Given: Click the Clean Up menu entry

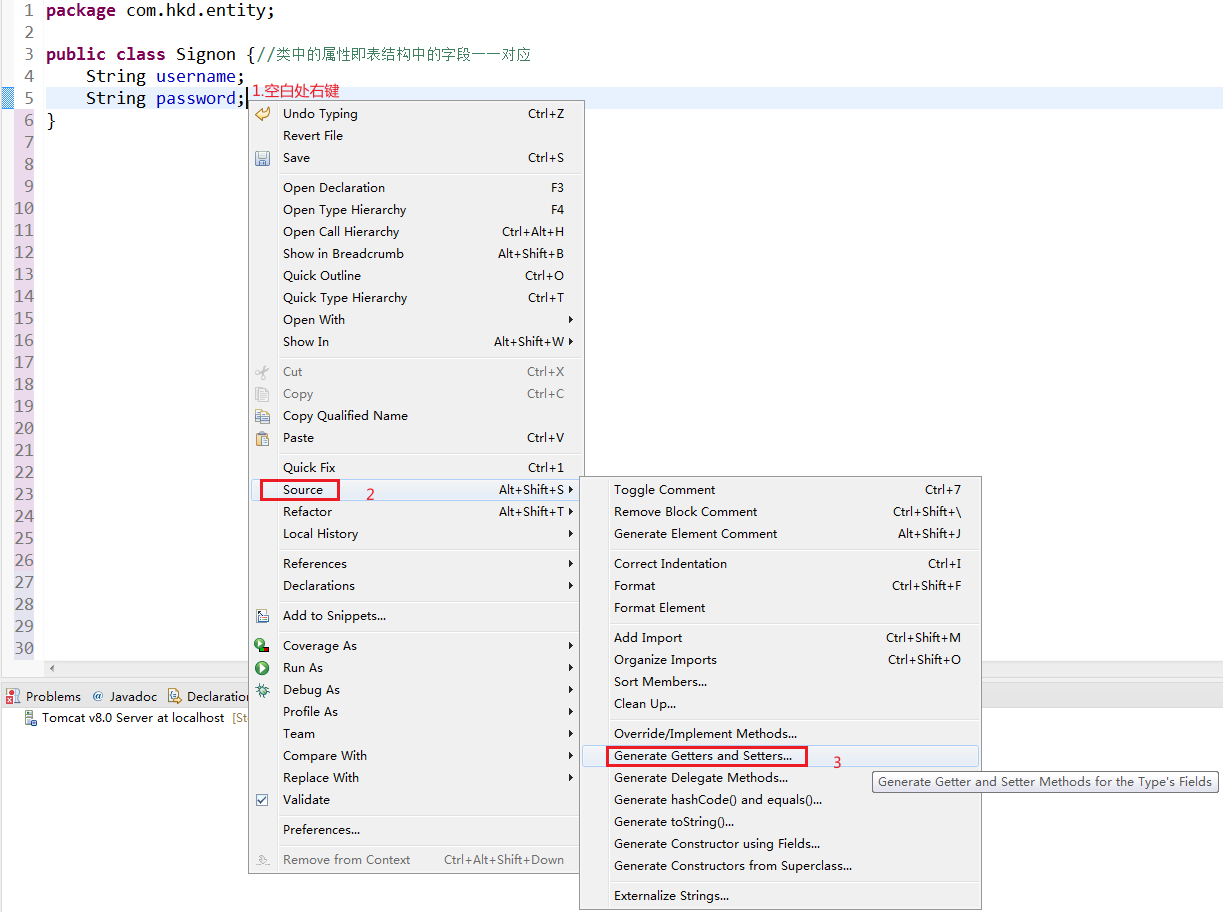Looking at the screenshot, I should coord(640,703).
